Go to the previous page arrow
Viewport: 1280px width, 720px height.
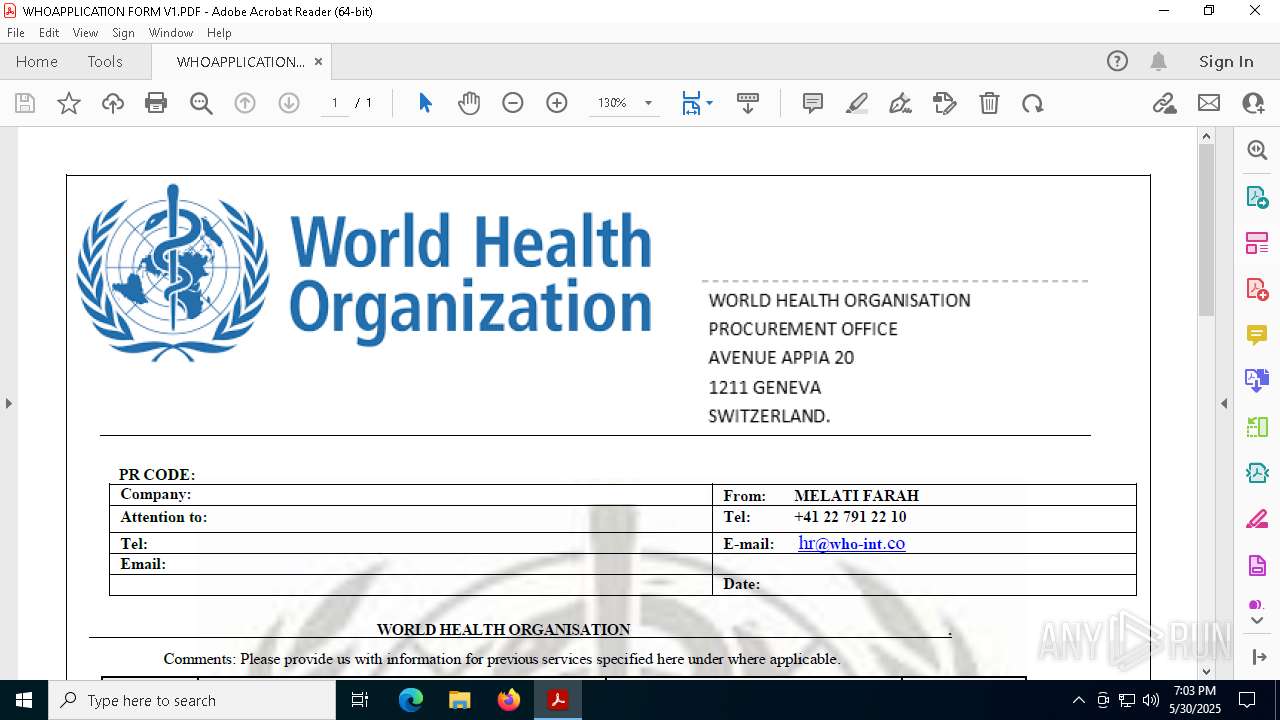pos(245,103)
